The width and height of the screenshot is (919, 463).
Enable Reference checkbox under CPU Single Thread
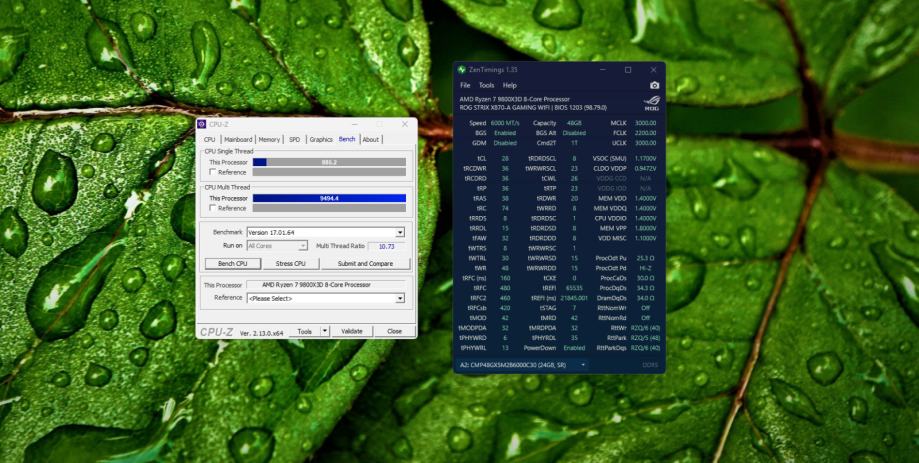[213, 172]
